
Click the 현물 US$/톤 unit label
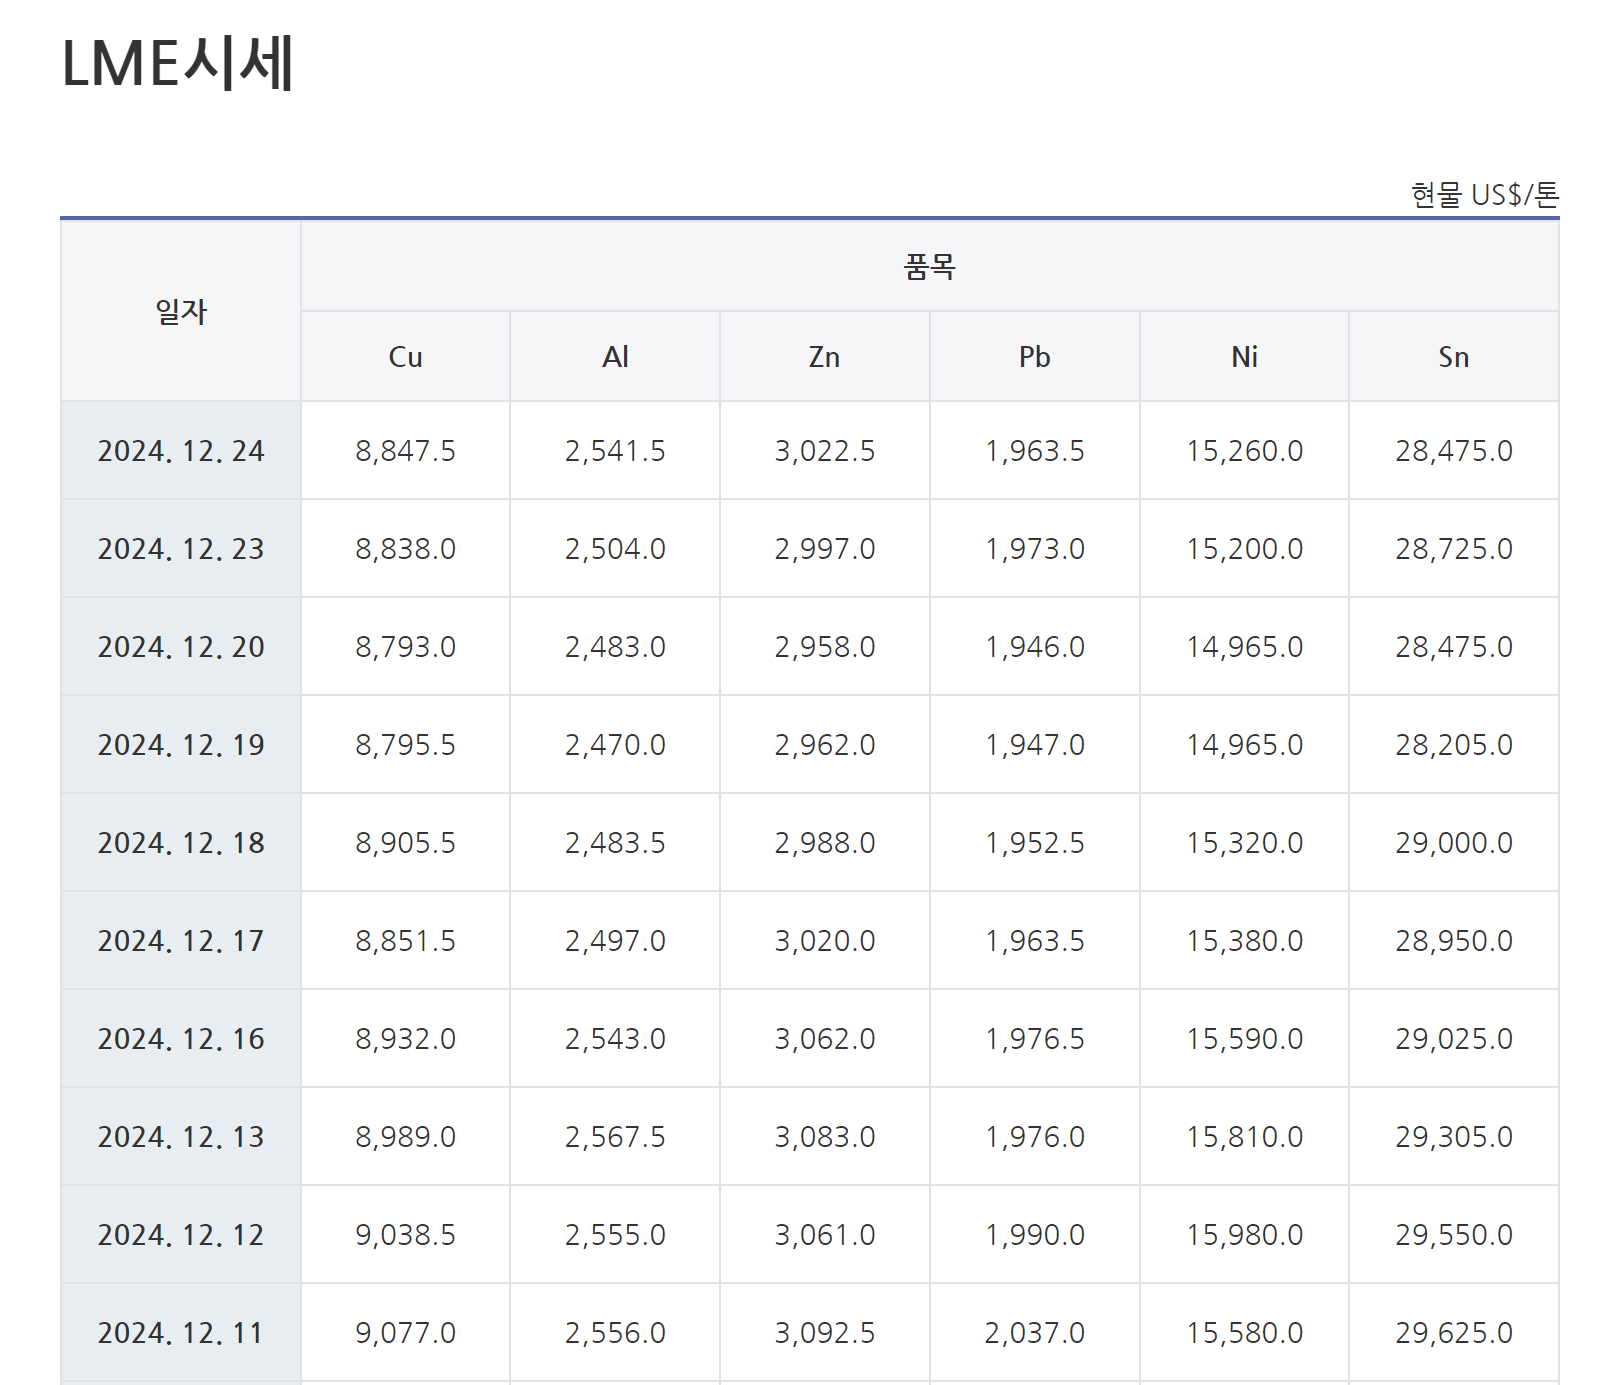tap(1484, 195)
